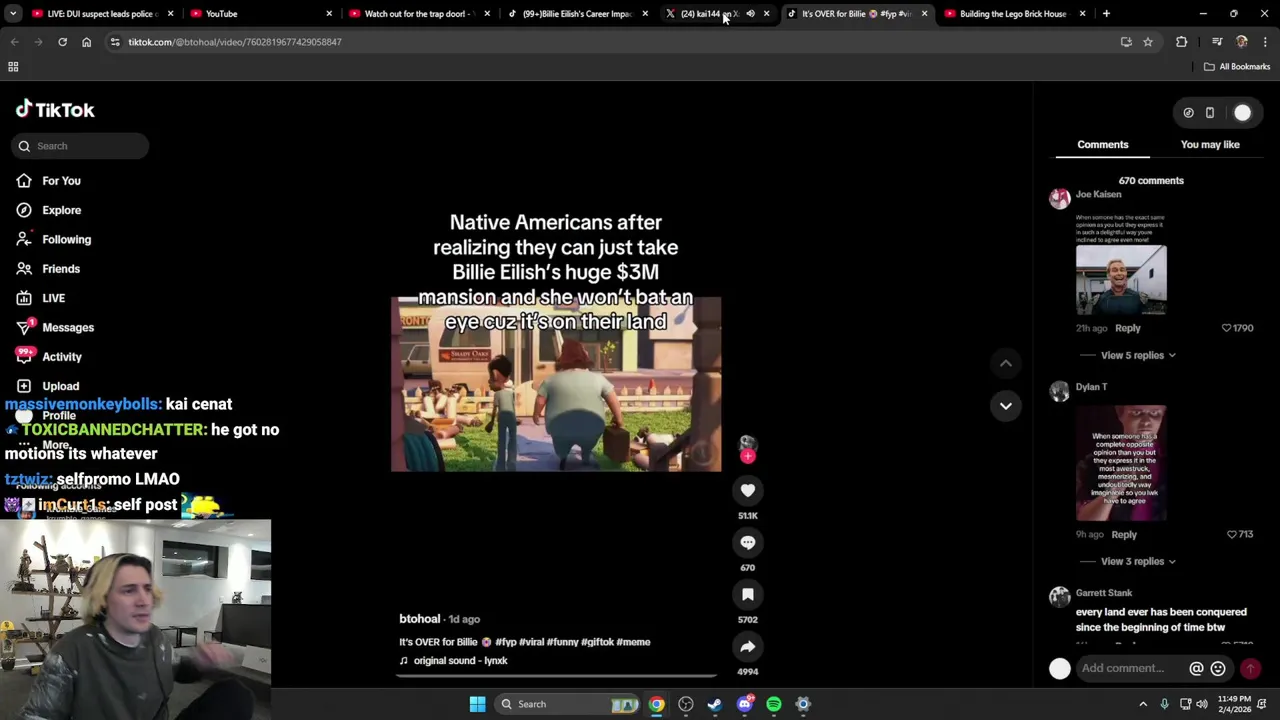The image size is (1280, 720).
Task: Switch to the Building the Lego Brick House tab
Action: coord(1012,14)
